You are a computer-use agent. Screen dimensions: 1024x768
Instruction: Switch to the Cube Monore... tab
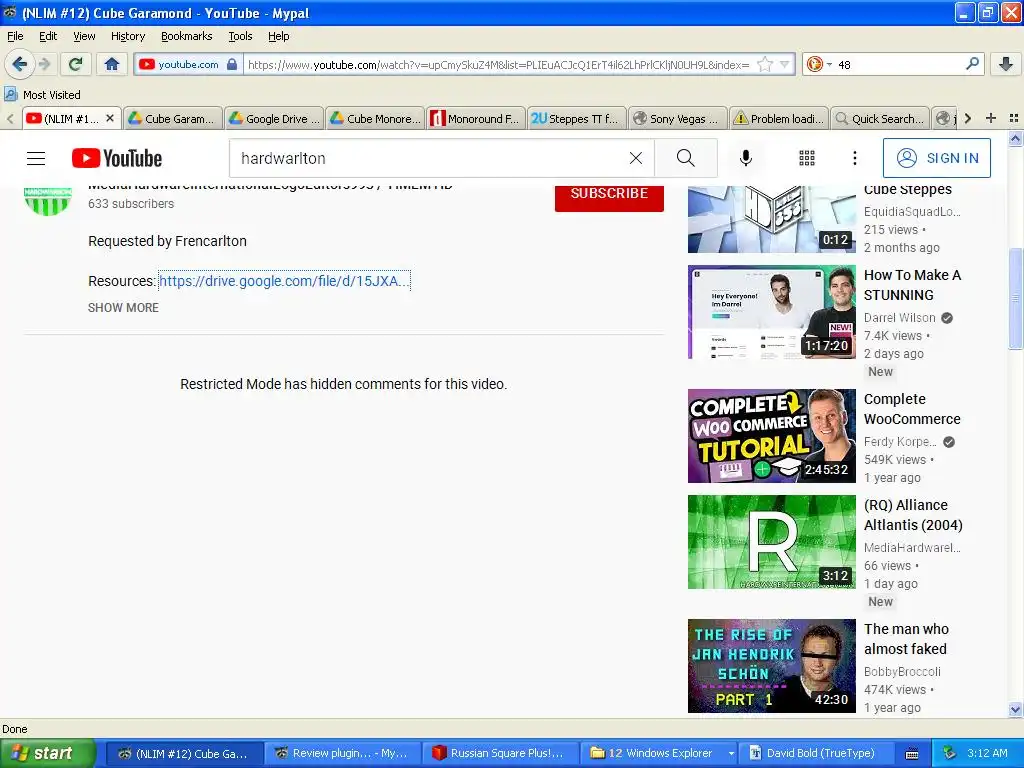coord(376,118)
